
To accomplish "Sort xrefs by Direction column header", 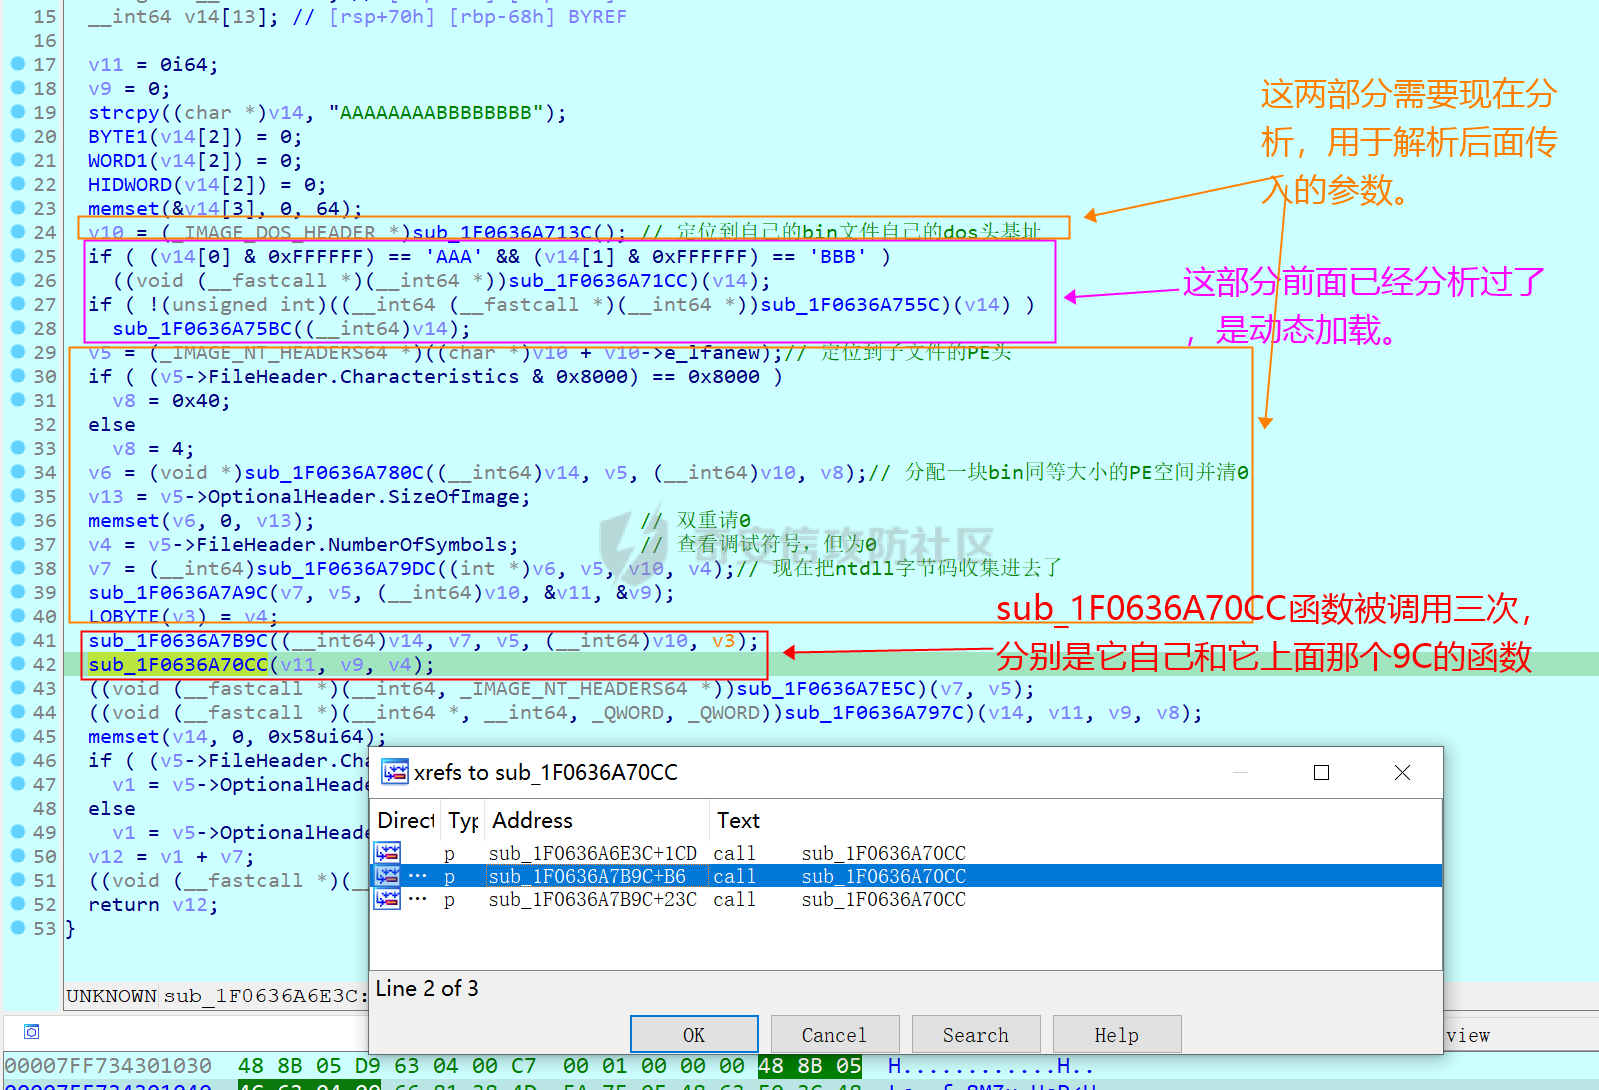I will (x=405, y=821).
